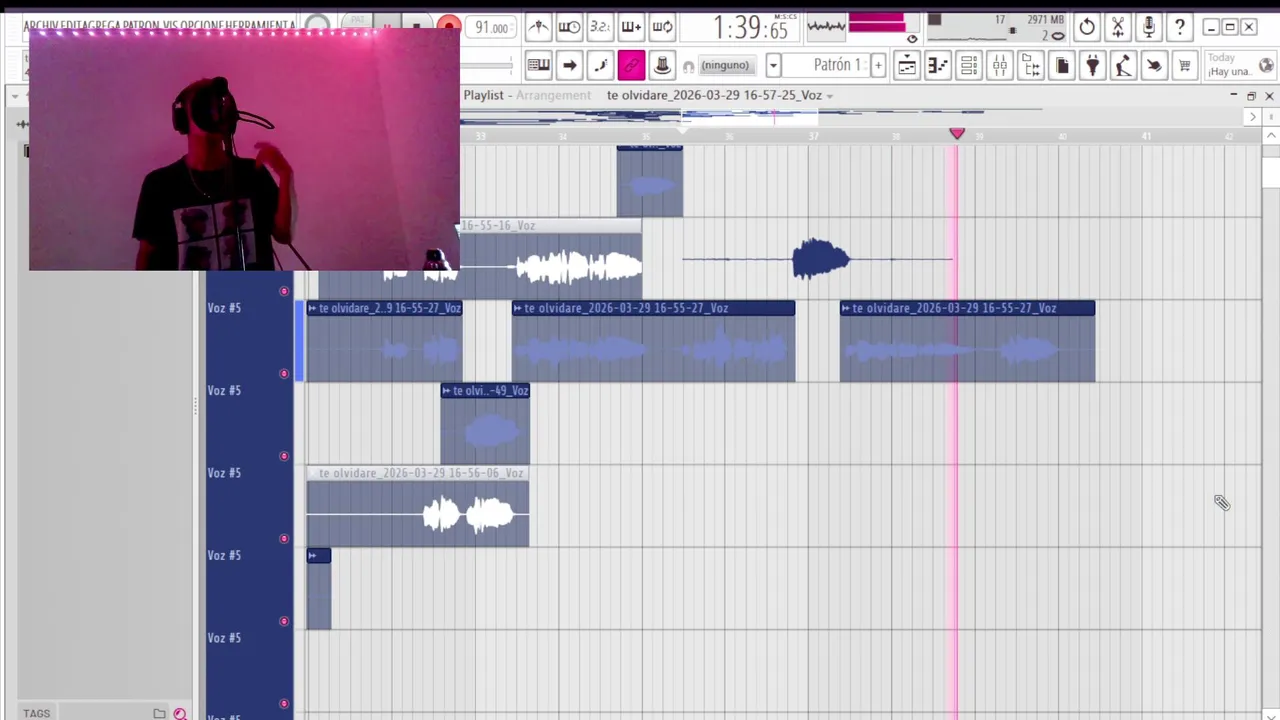This screenshot has height=720, width=1280.
Task: Click the scissors render audio icon
Action: (x=1118, y=27)
